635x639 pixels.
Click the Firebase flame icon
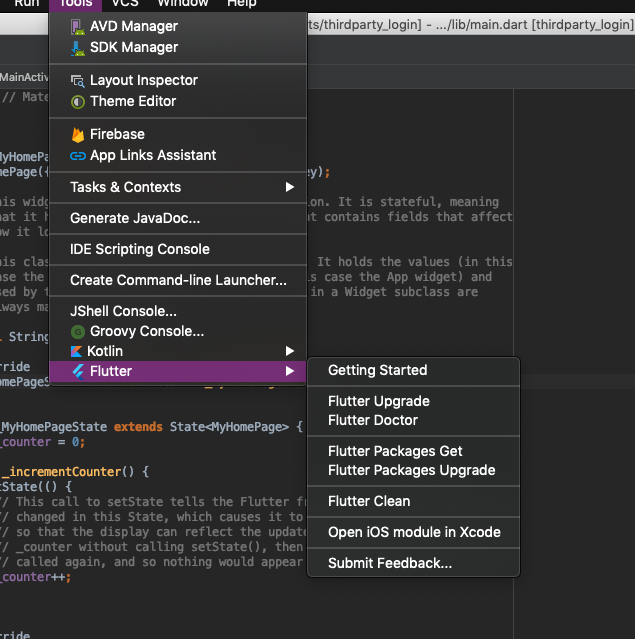pos(77,134)
